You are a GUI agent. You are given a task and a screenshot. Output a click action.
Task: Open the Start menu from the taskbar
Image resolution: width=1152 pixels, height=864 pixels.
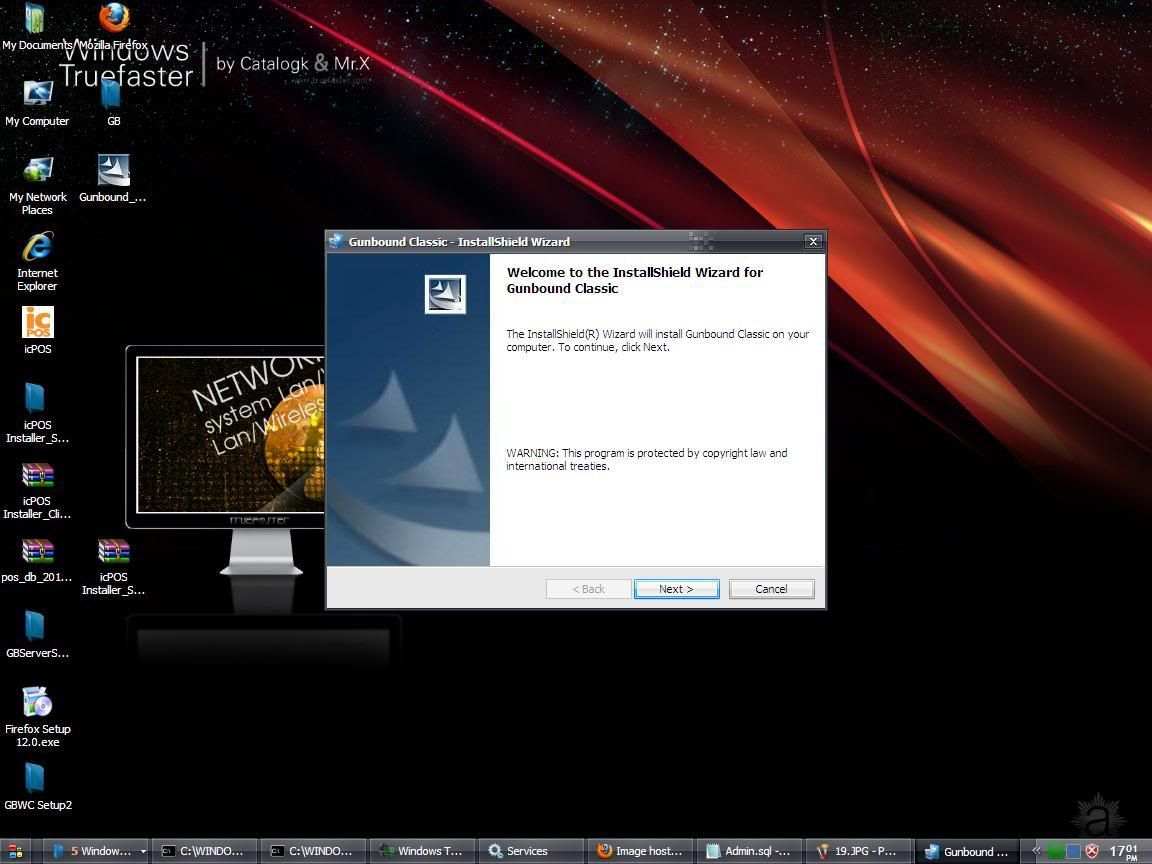pos(16,851)
